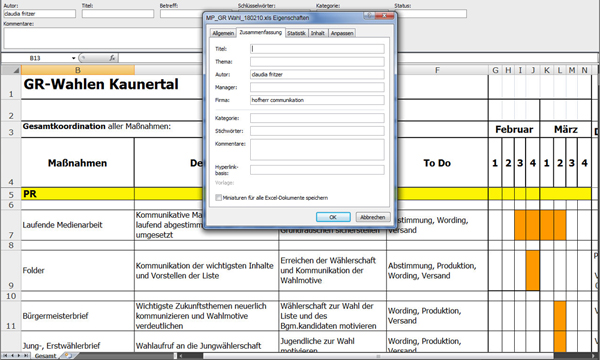Click next sheet navigation arrow
Screen dimensions: 600x360
(19, 356)
